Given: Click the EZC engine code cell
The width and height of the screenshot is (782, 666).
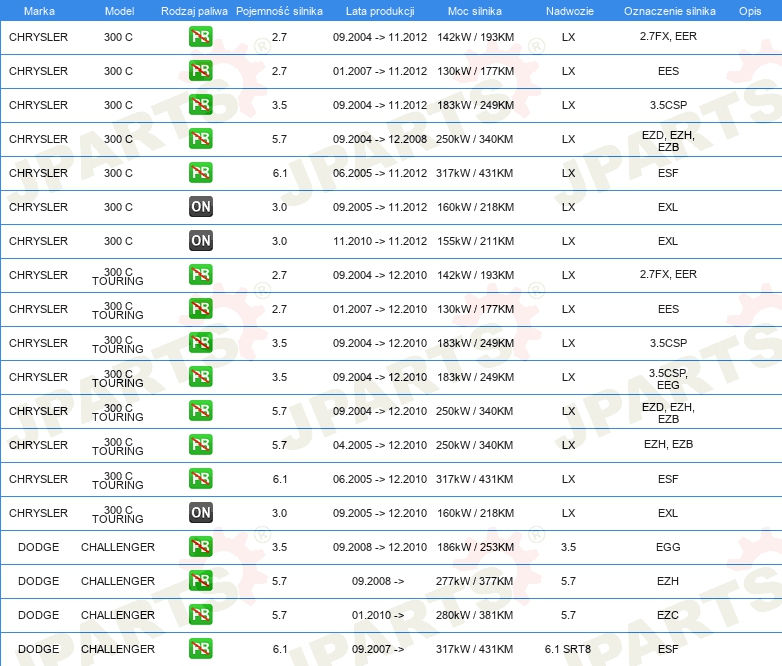Looking at the screenshot, I should 668,615.
